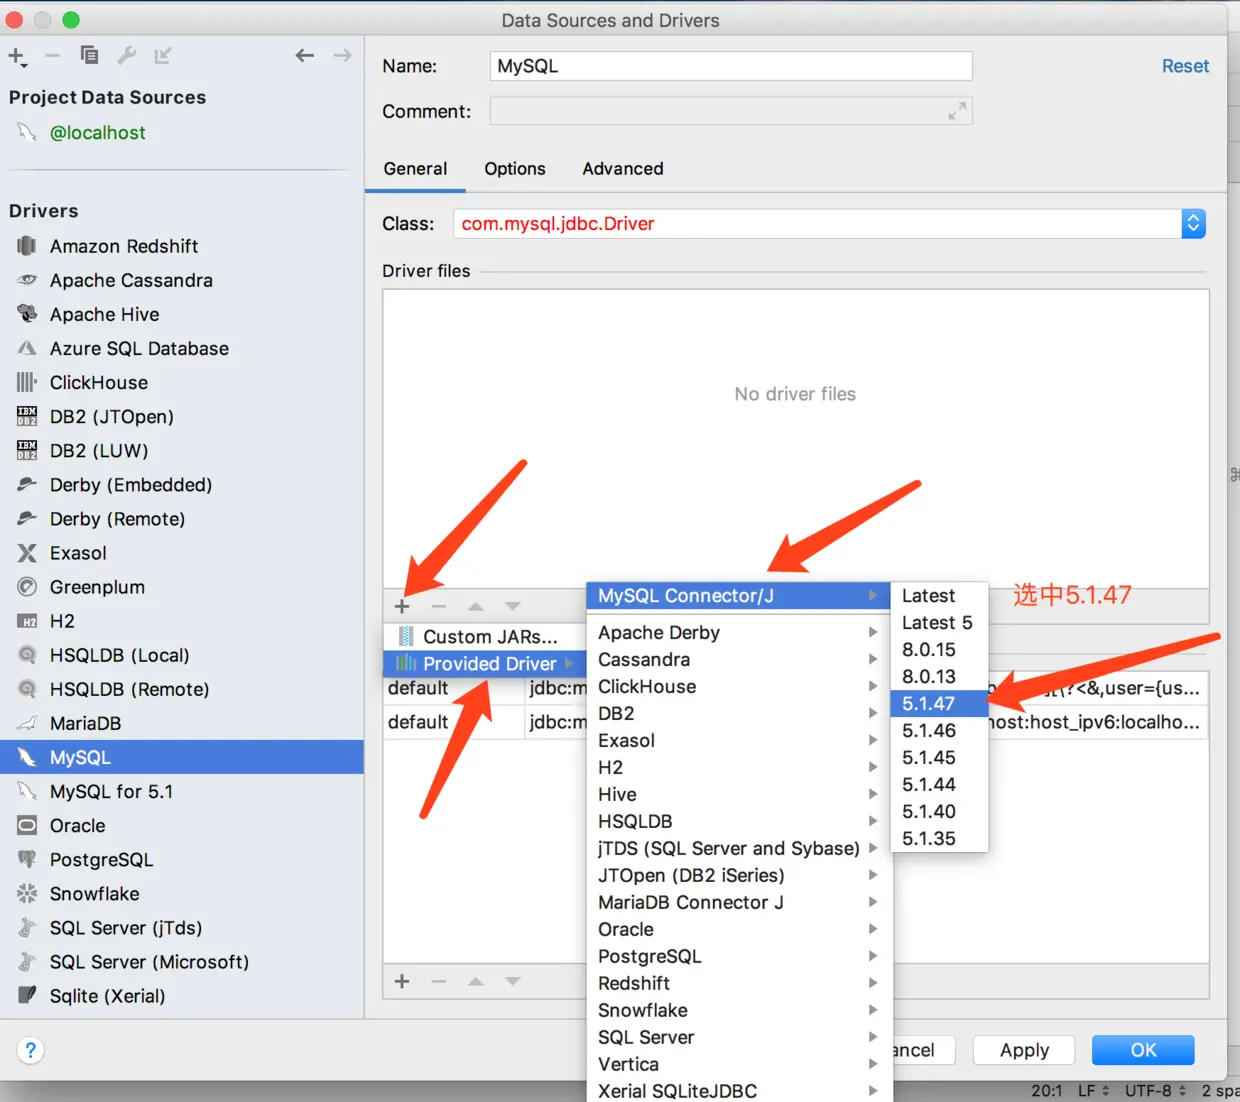The image size is (1240, 1102).
Task: Click the plus icon under URL templates
Action: [x=402, y=981]
